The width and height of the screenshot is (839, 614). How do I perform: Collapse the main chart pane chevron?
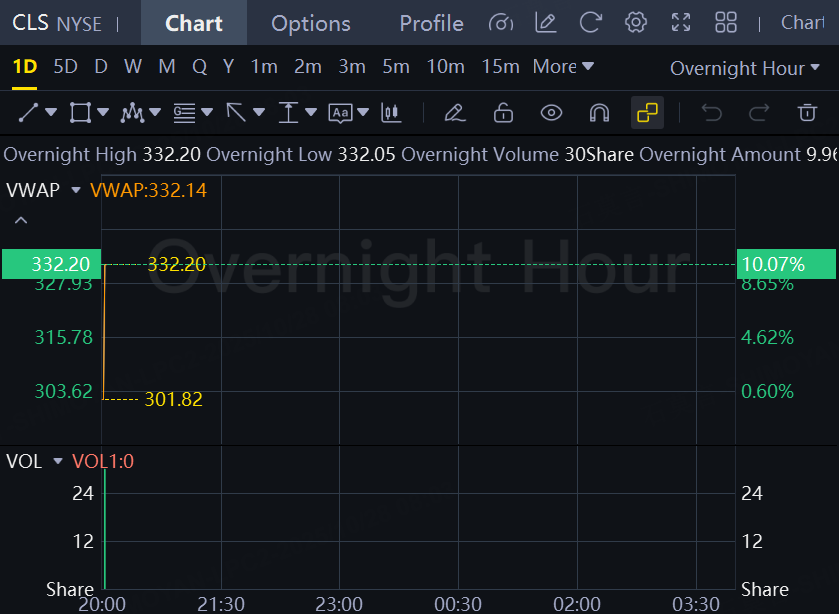coord(21,220)
